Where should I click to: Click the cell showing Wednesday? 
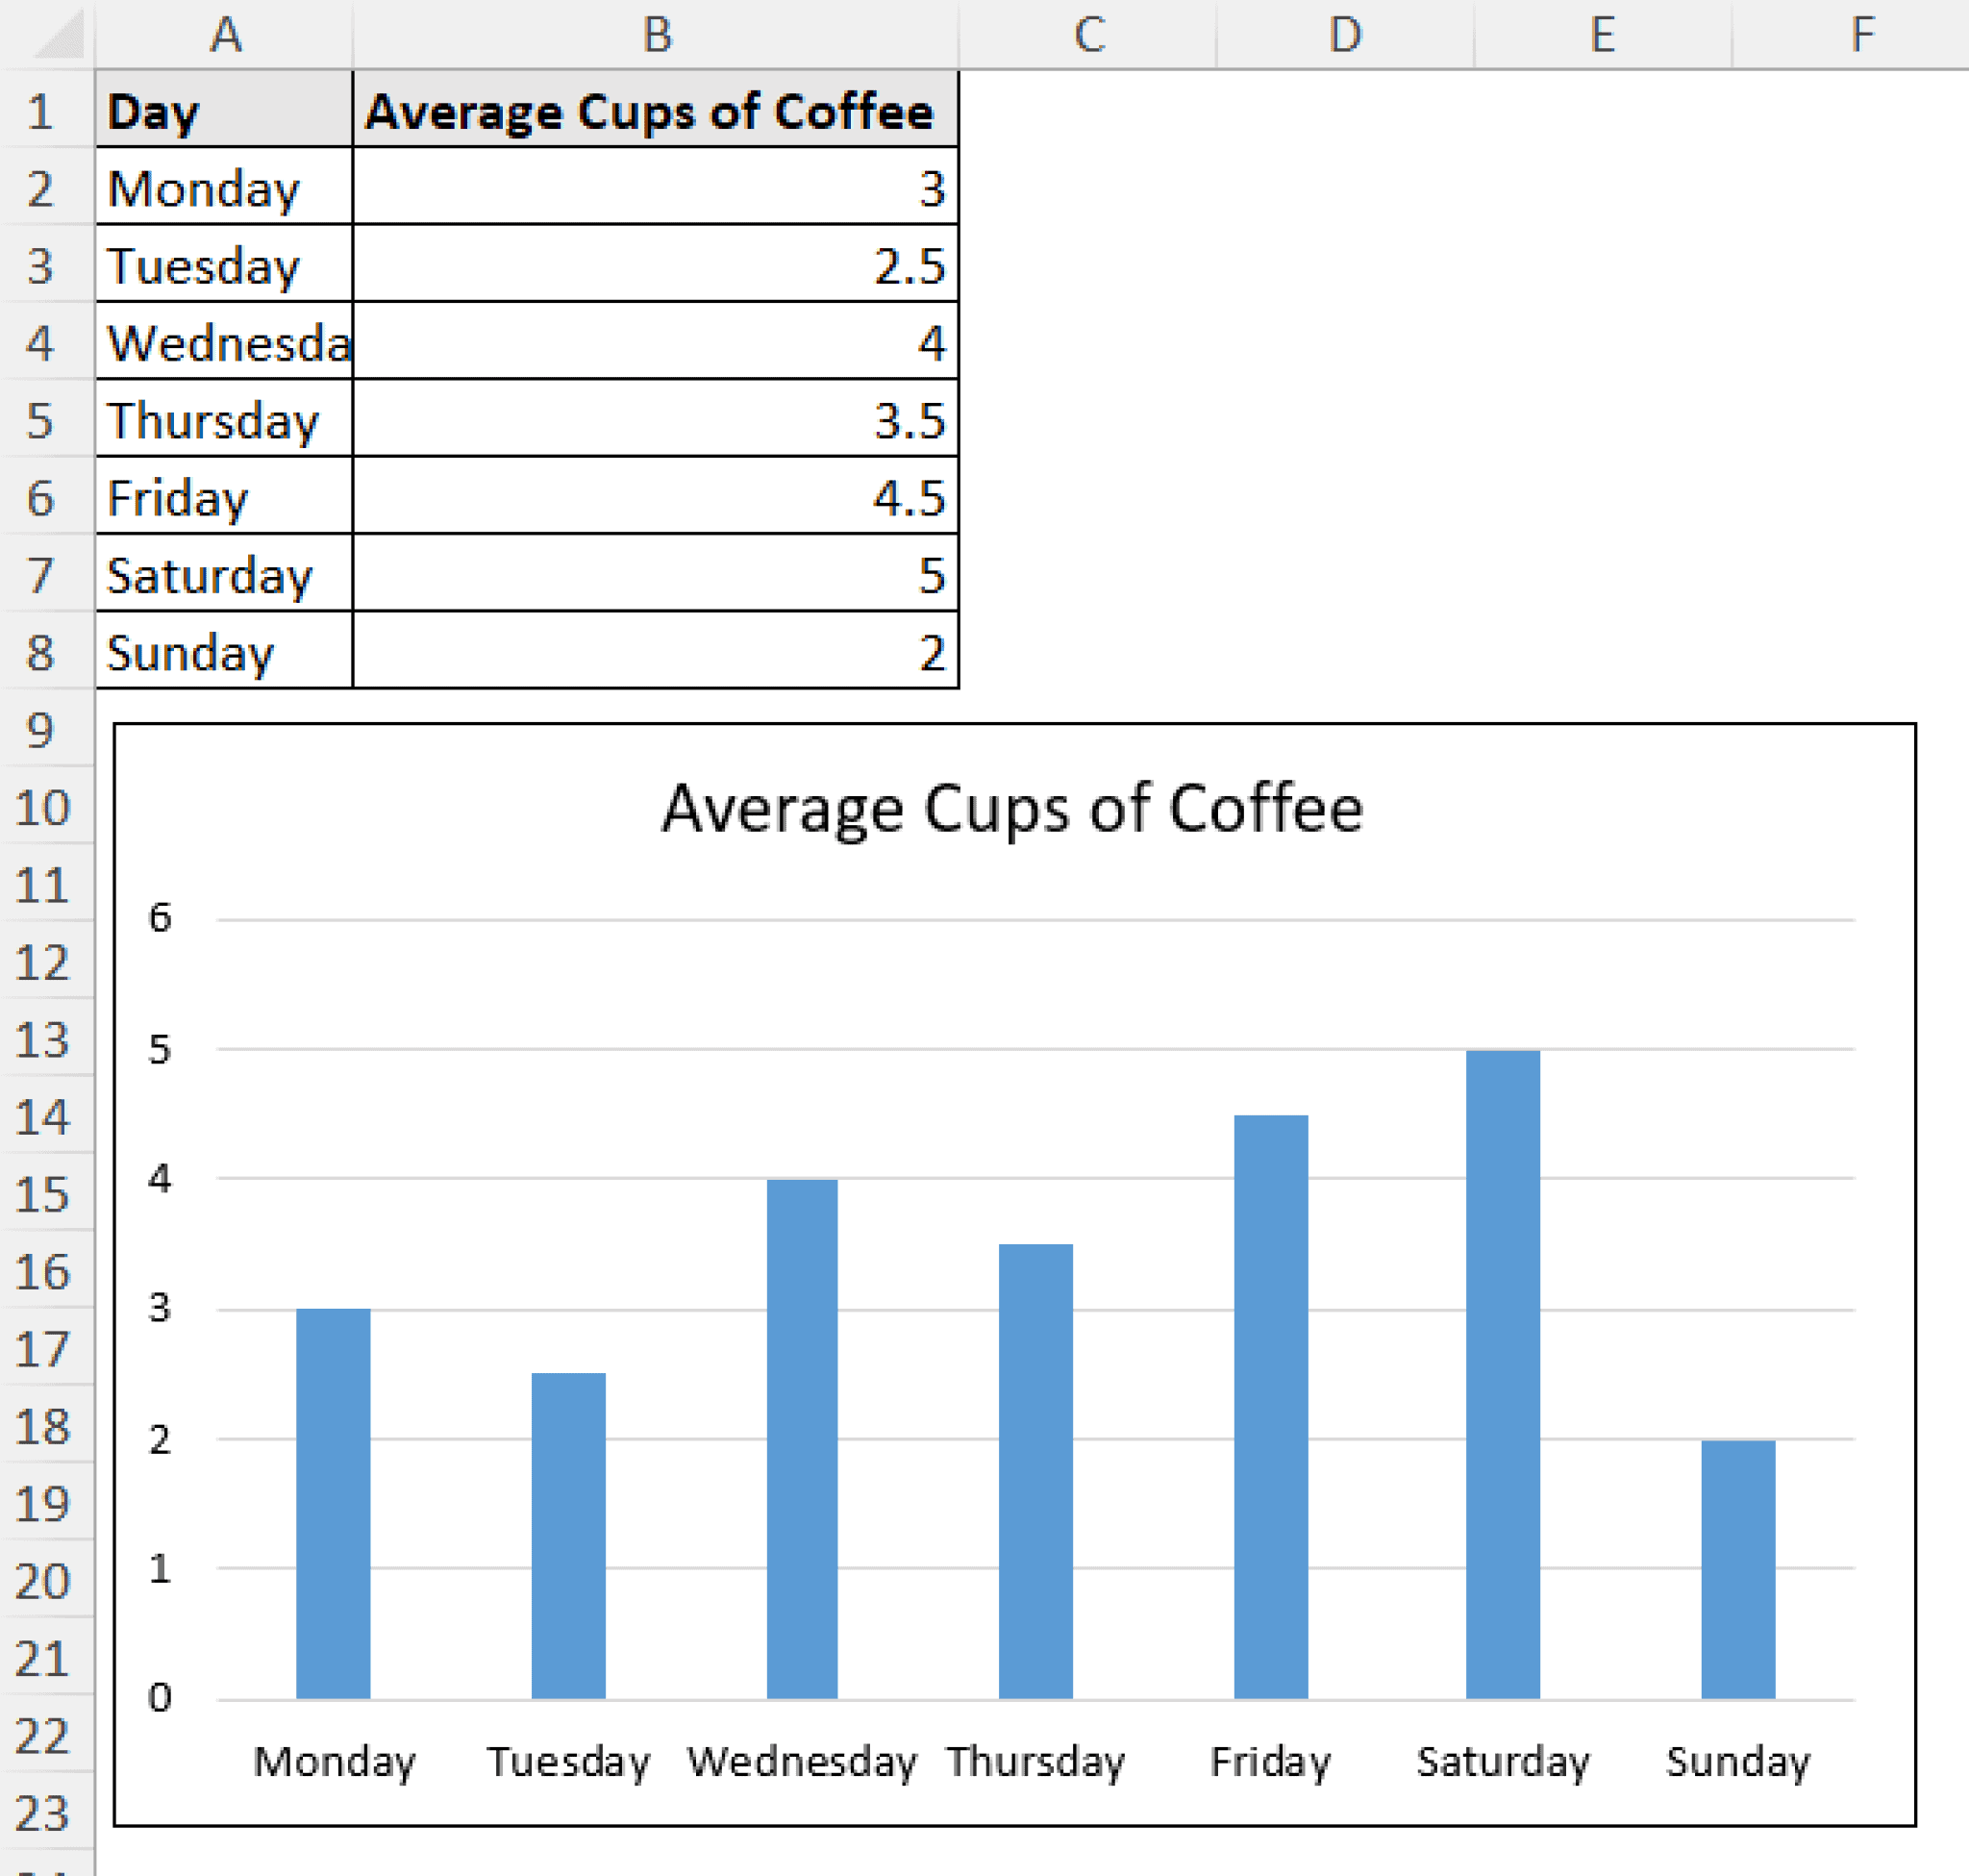click(223, 345)
